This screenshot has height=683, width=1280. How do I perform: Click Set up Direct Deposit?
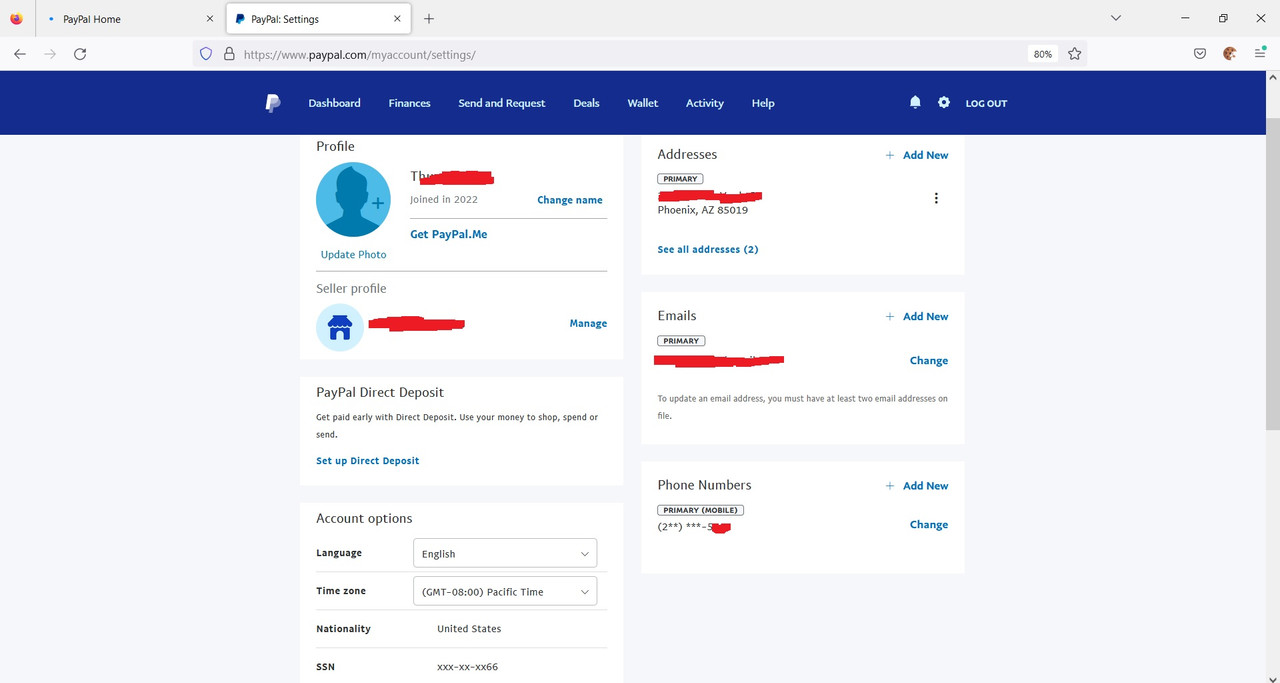pos(368,461)
